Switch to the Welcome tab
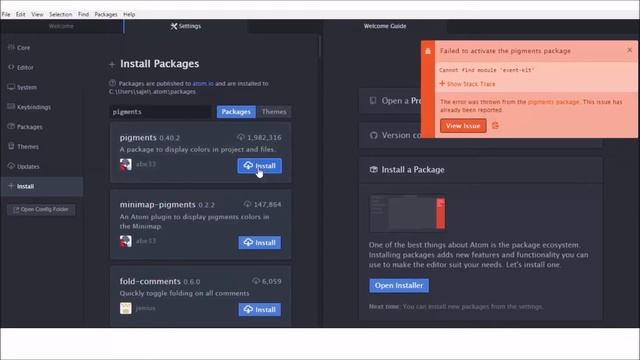The width and height of the screenshot is (640, 360). (61, 26)
